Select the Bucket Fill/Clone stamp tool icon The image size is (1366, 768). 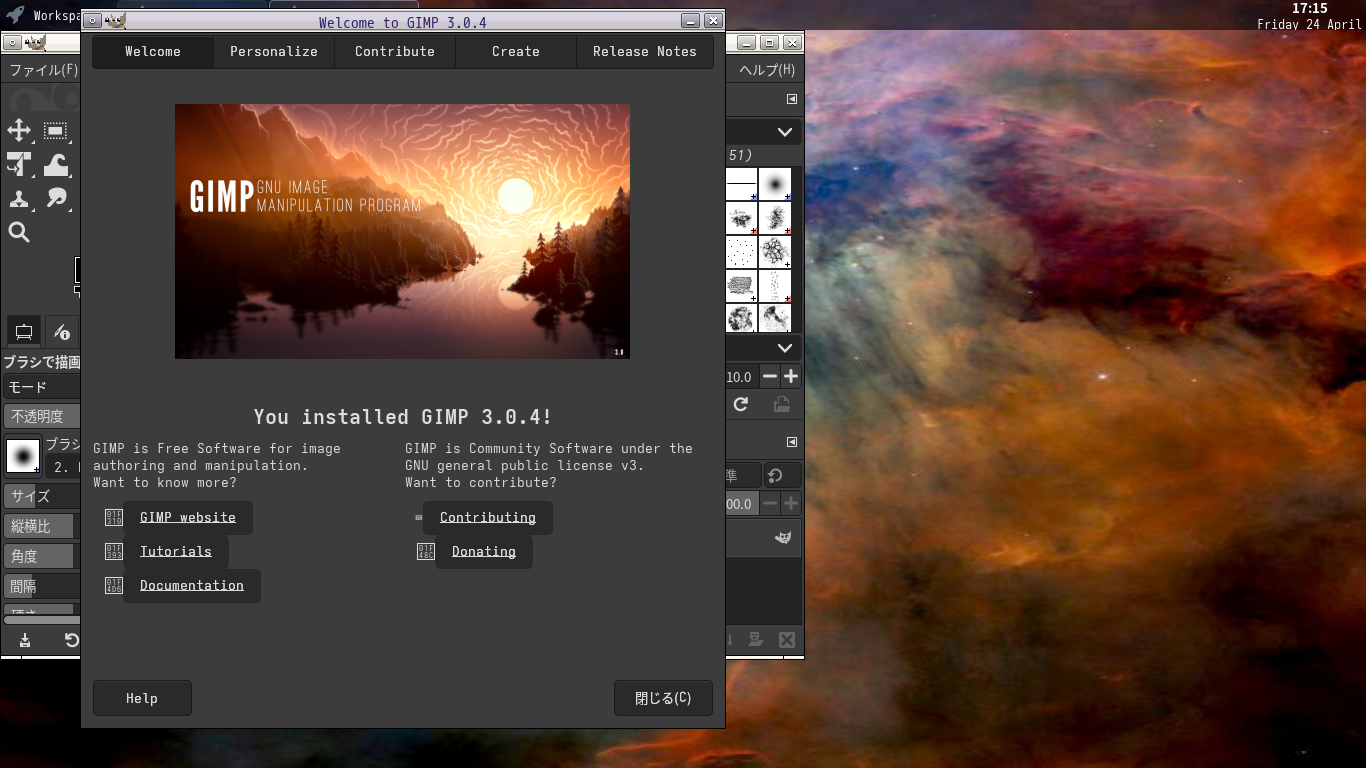[x=19, y=199]
